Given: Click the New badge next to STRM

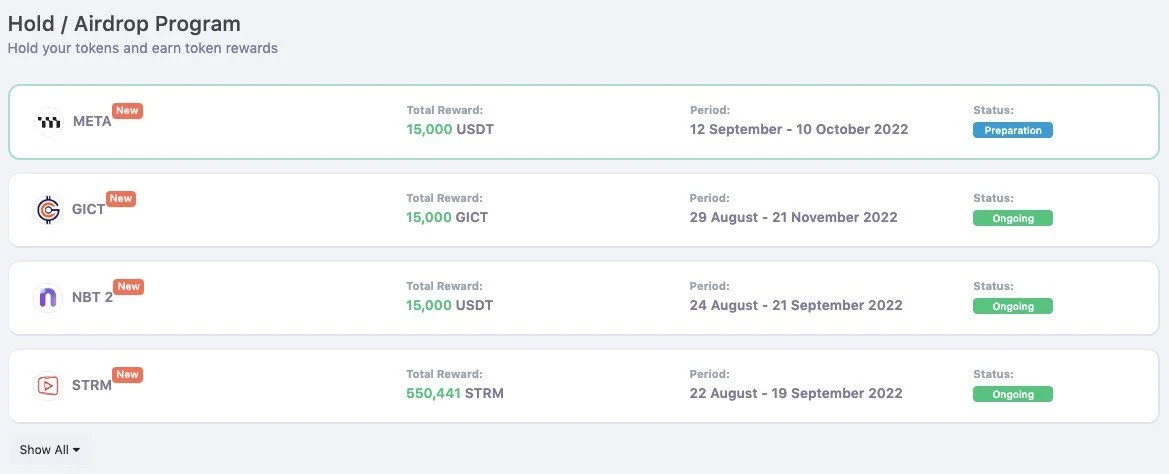Looking at the screenshot, I should tap(128, 375).
